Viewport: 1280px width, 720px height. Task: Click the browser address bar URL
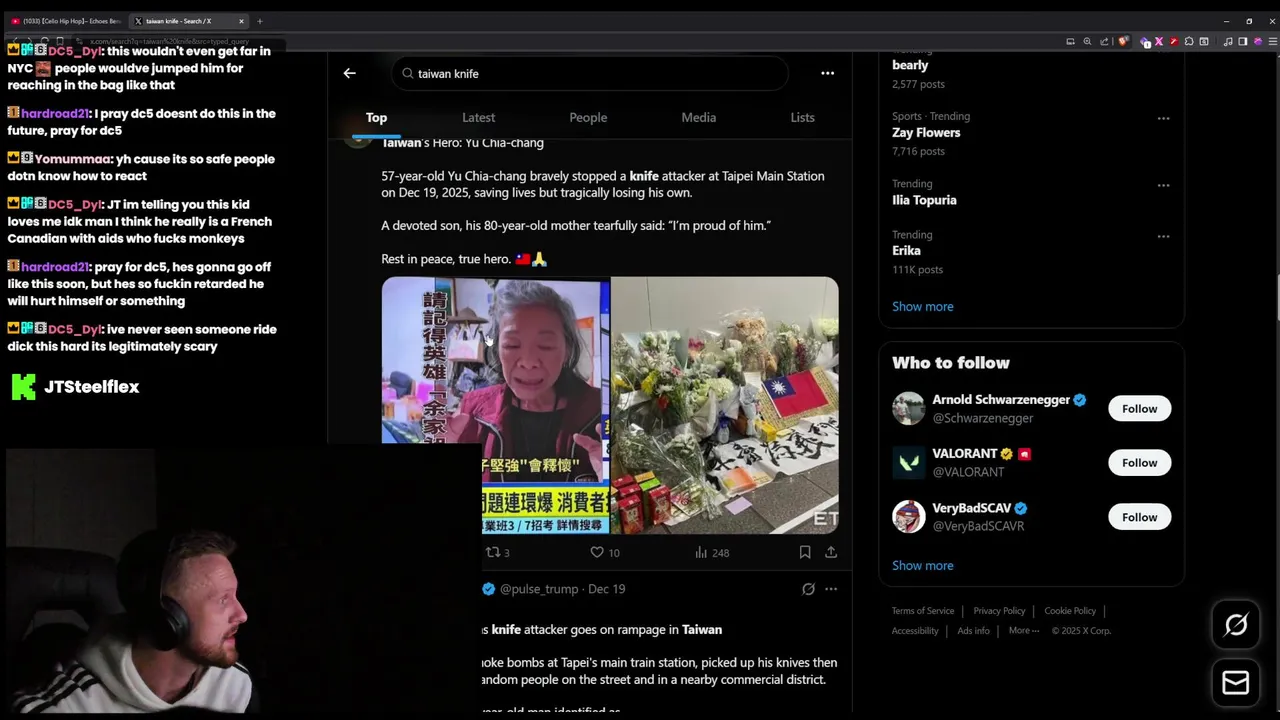click(170, 42)
